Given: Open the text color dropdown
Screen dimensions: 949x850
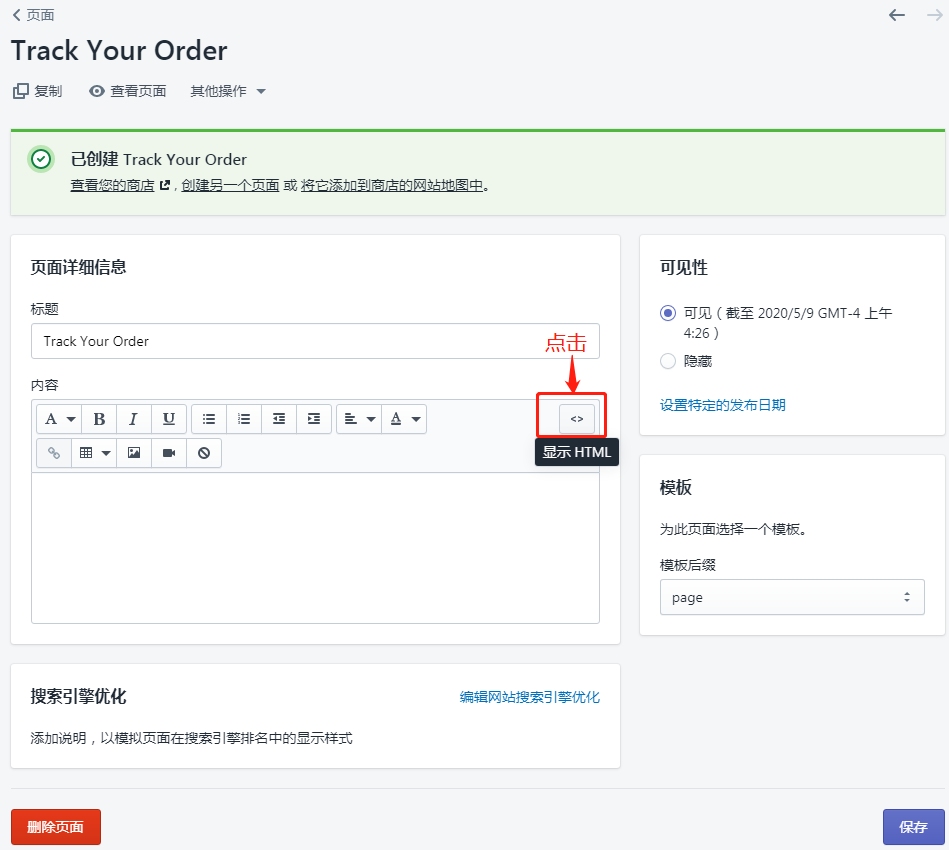Looking at the screenshot, I should [404, 418].
